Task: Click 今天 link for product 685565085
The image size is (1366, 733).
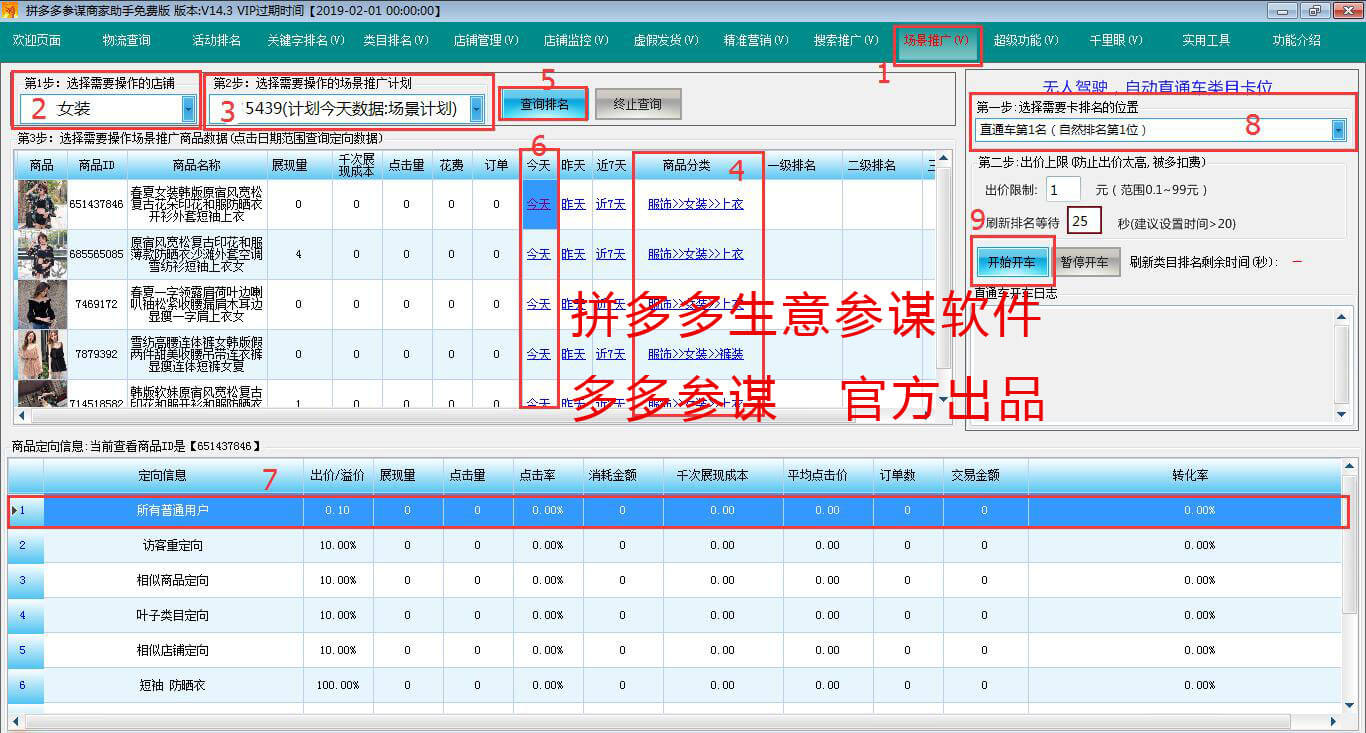Action: 539,254
